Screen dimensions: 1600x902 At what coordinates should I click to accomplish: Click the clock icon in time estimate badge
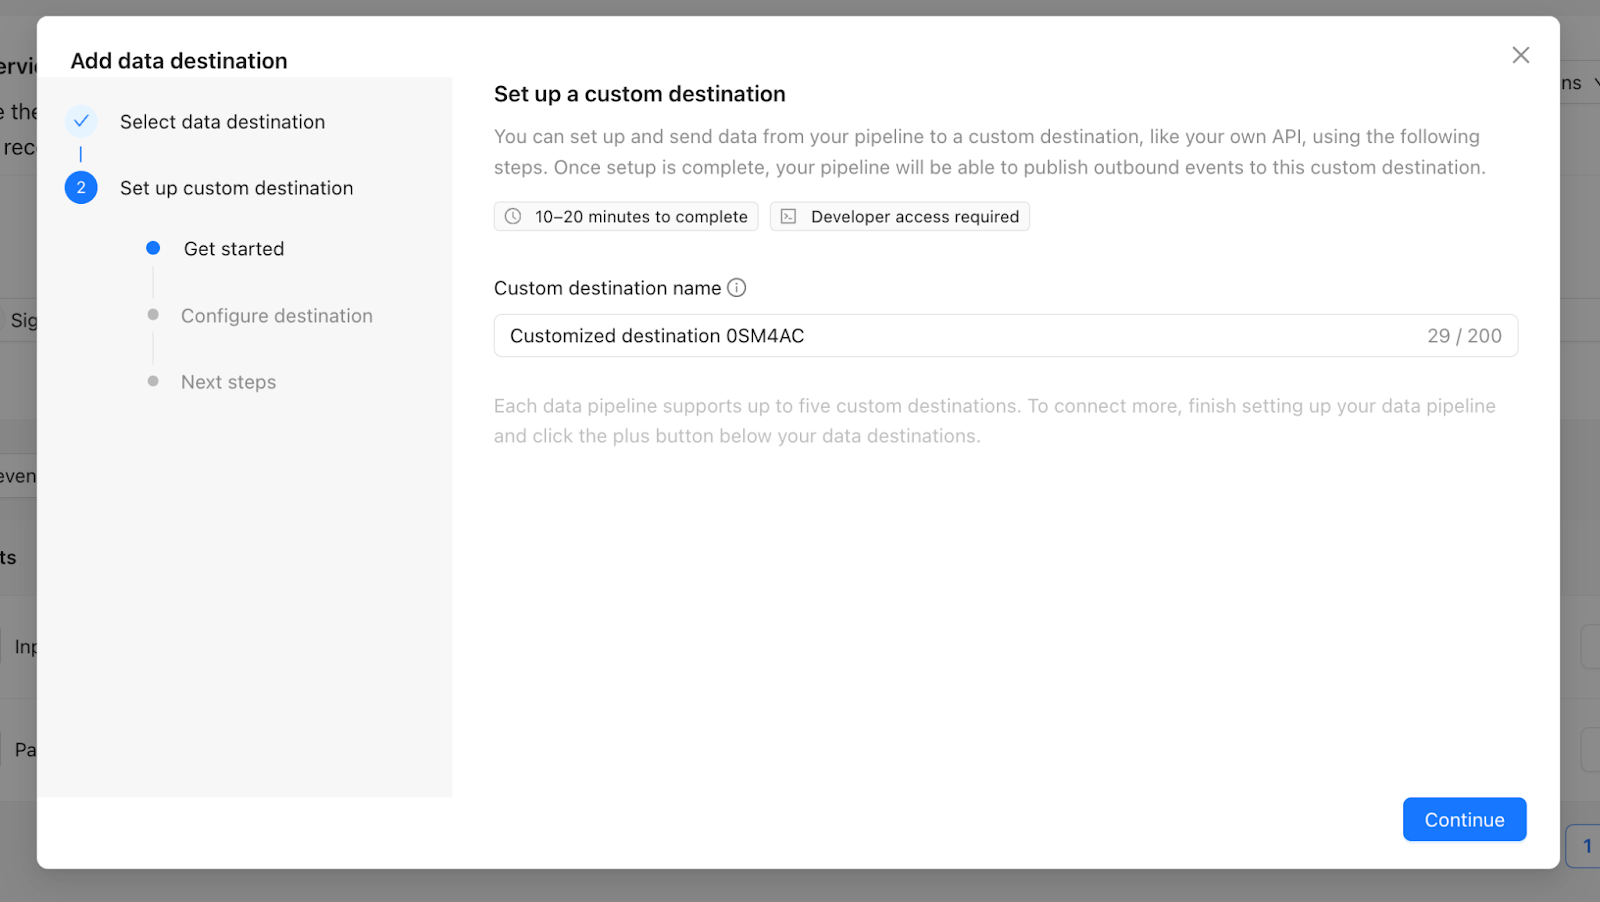click(513, 216)
